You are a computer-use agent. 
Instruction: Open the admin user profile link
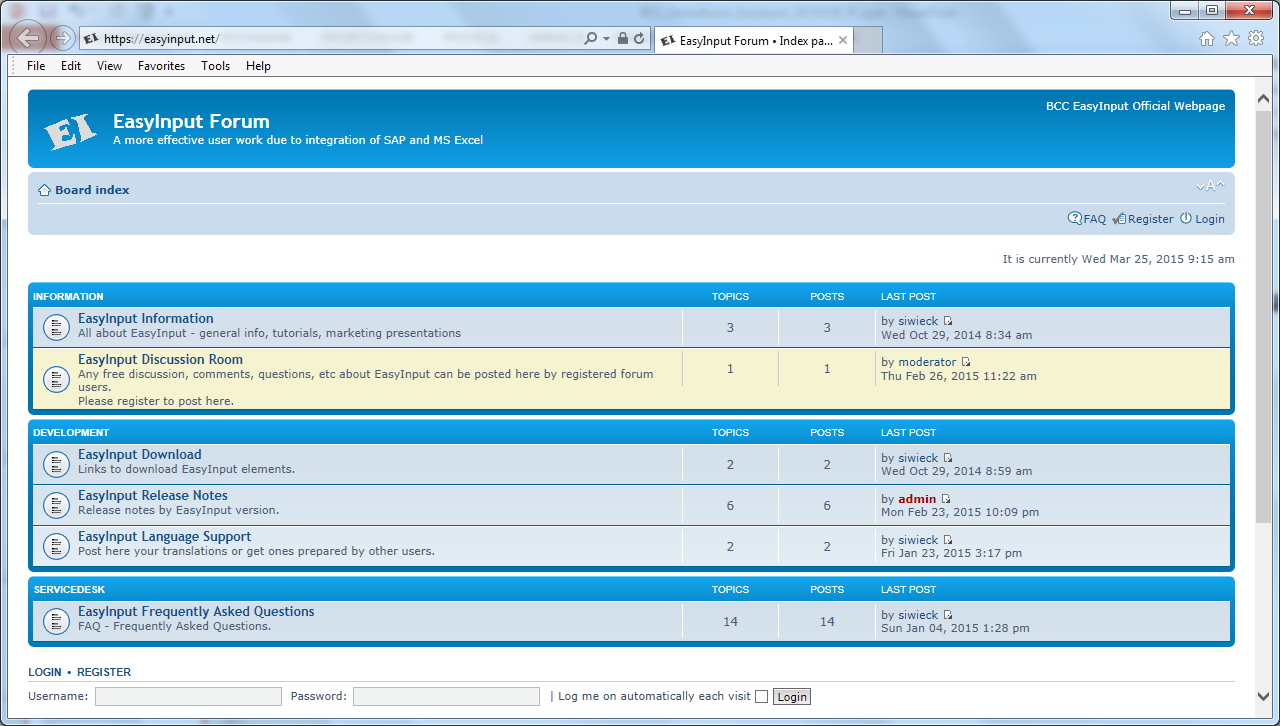(917, 499)
